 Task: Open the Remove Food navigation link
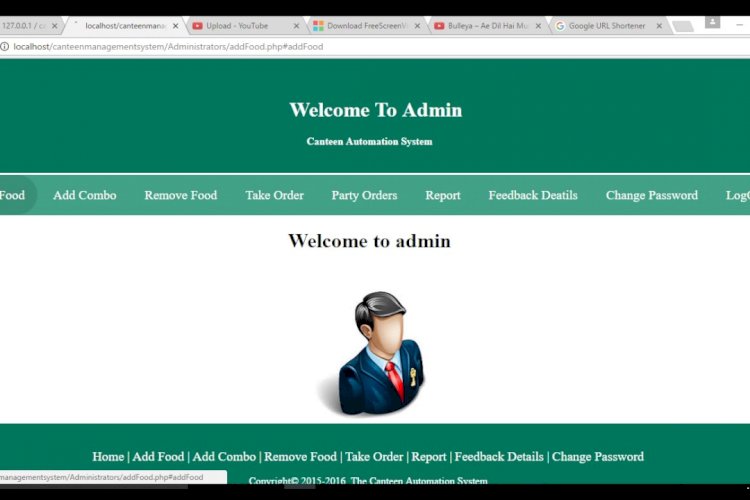[181, 195]
